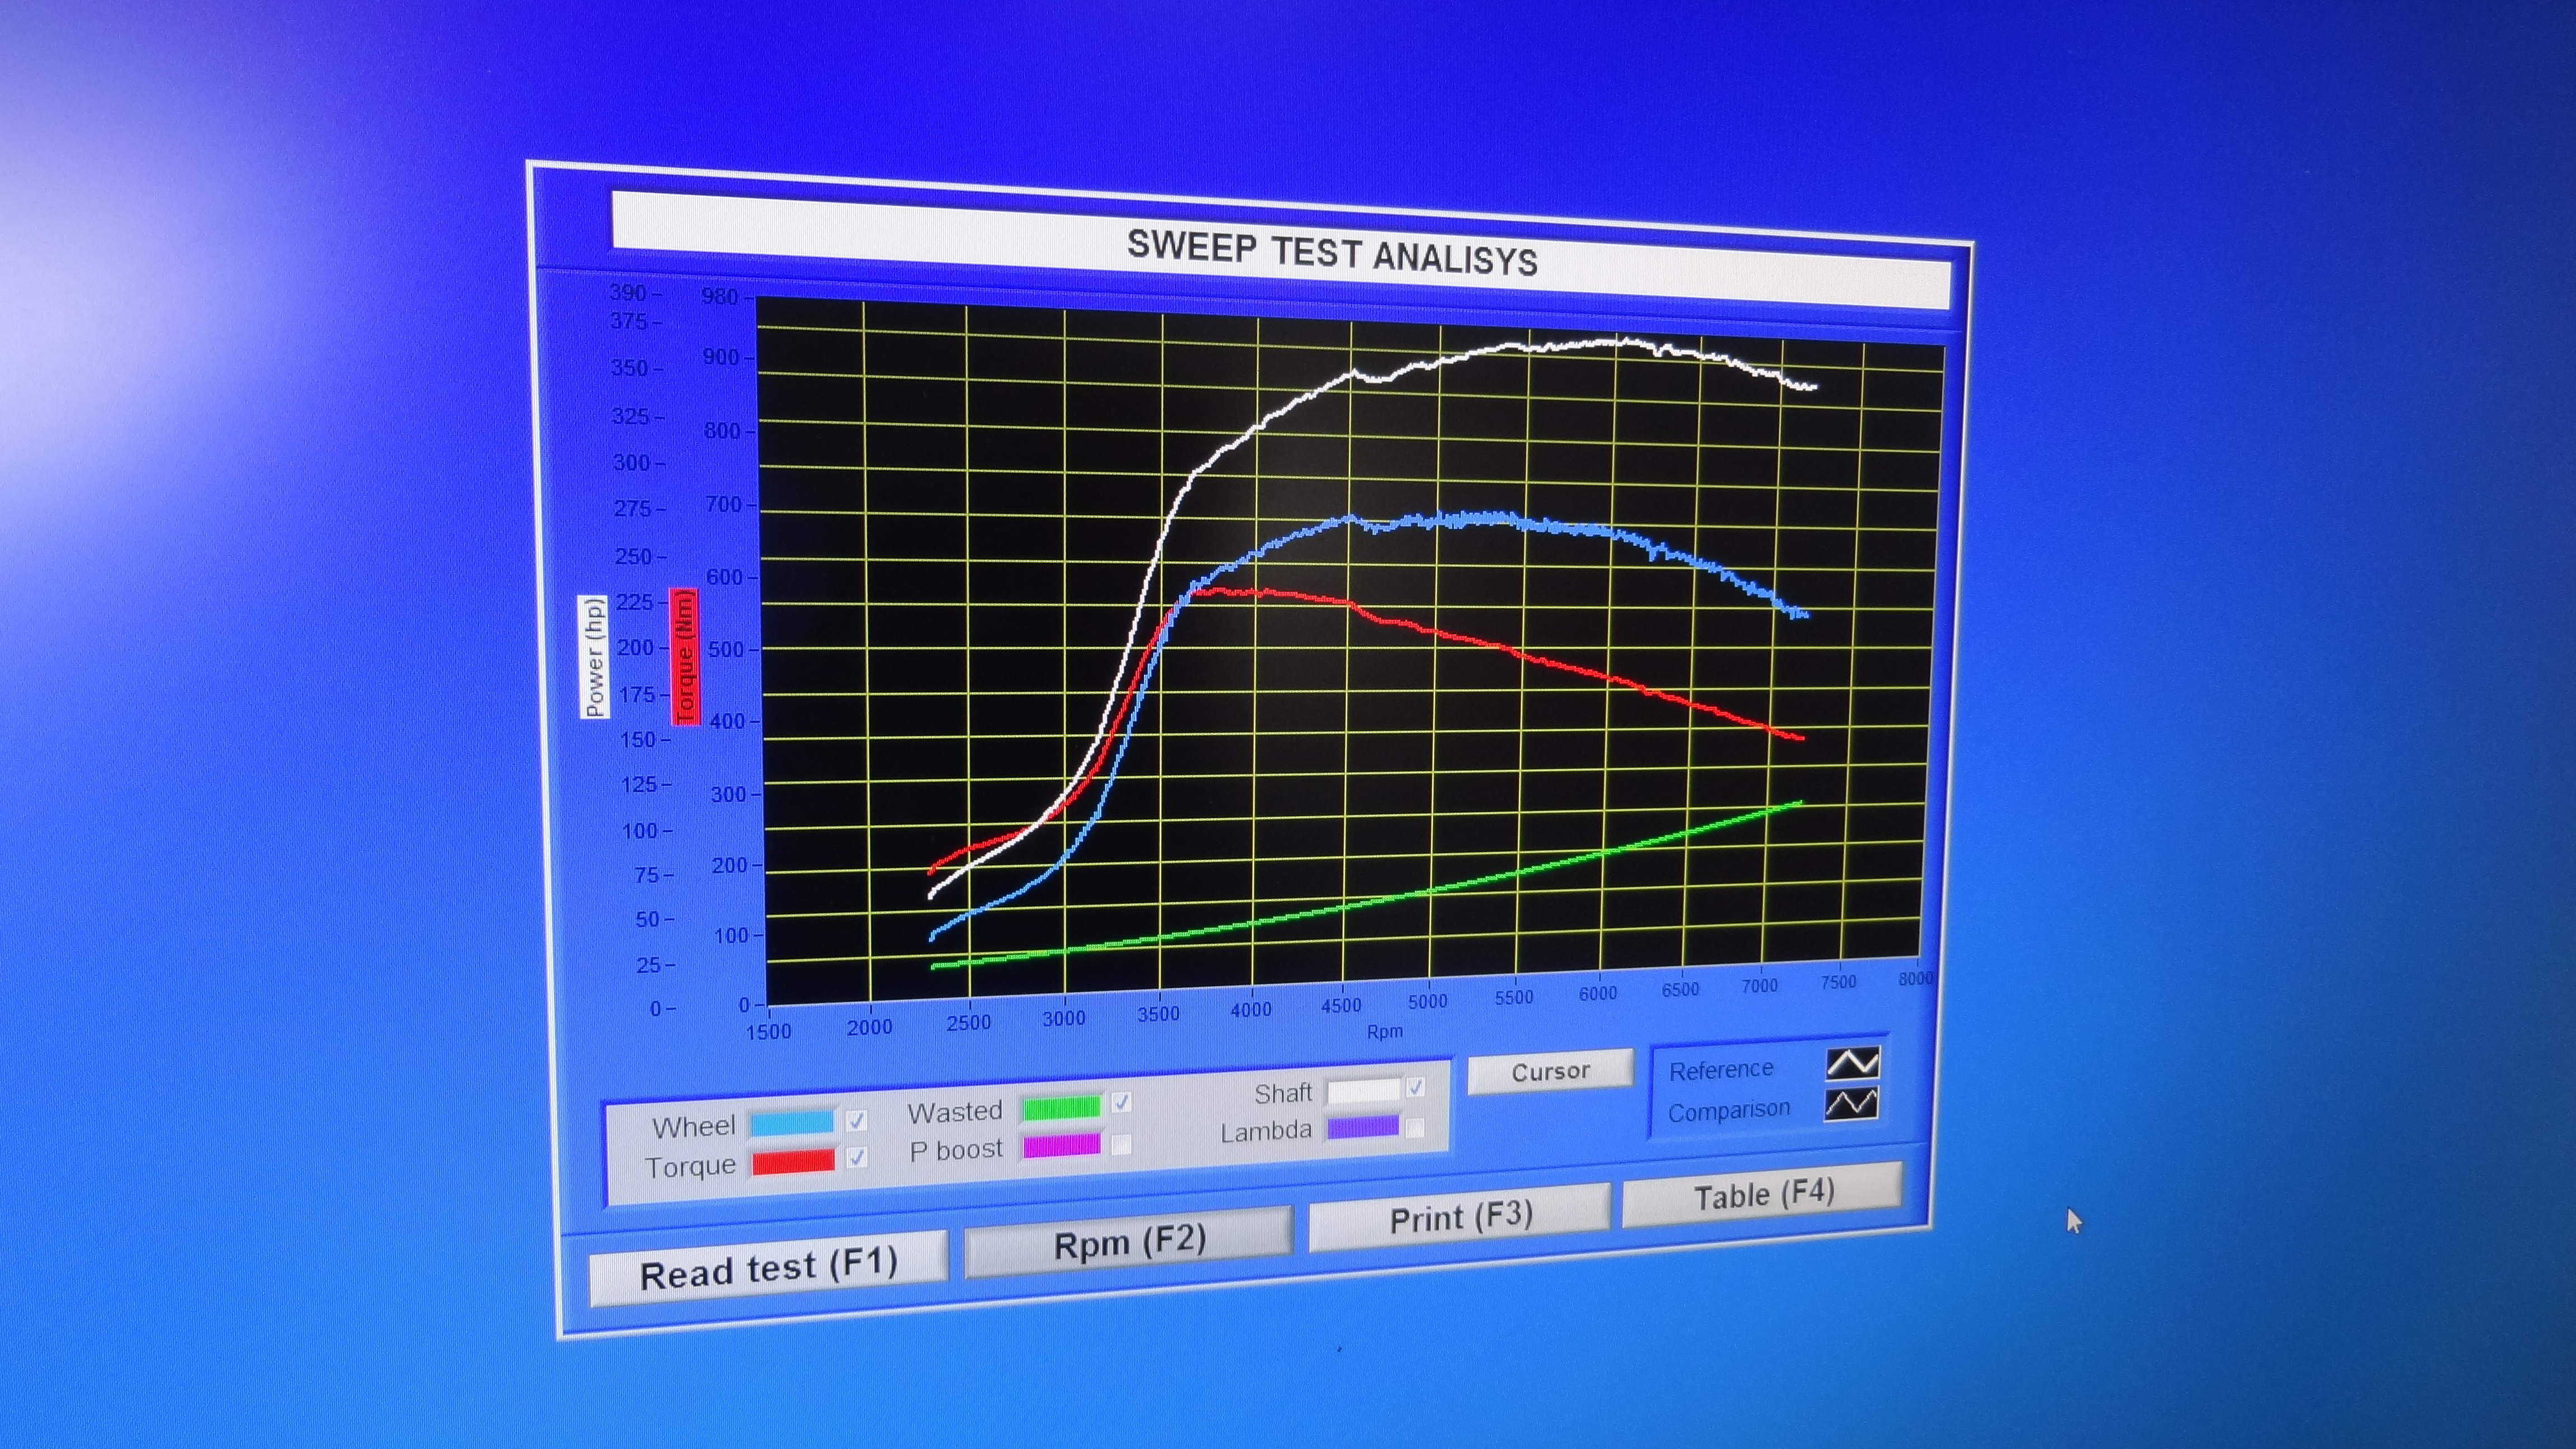Activate the Cursor button
This screenshot has height=1449, width=2576.
tap(1550, 1071)
